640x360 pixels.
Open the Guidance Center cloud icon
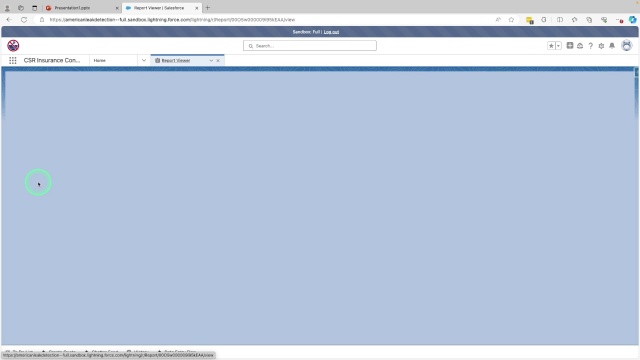pos(580,46)
